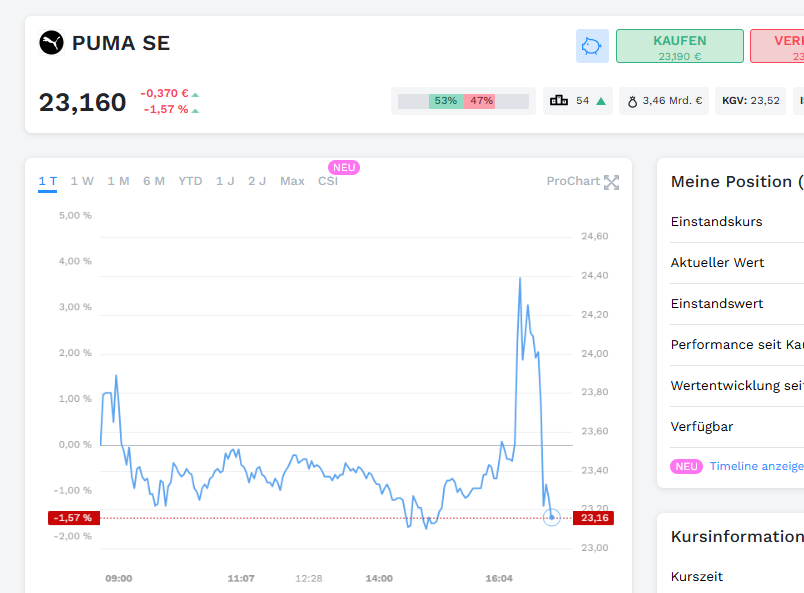Image resolution: width=804 pixels, height=593 pixels.
Task: Open ProChart fullscreen expand icon
Action: pos(612,182)
